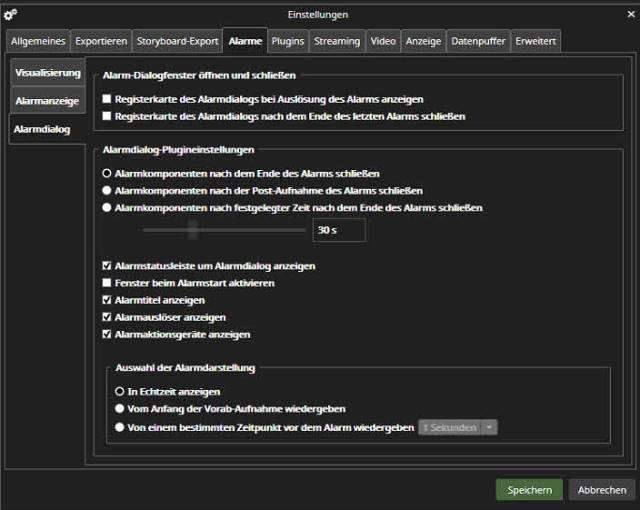Open the Storyboard-Export tab
This screenshot has width=640, height=510.
coord(177,42)
